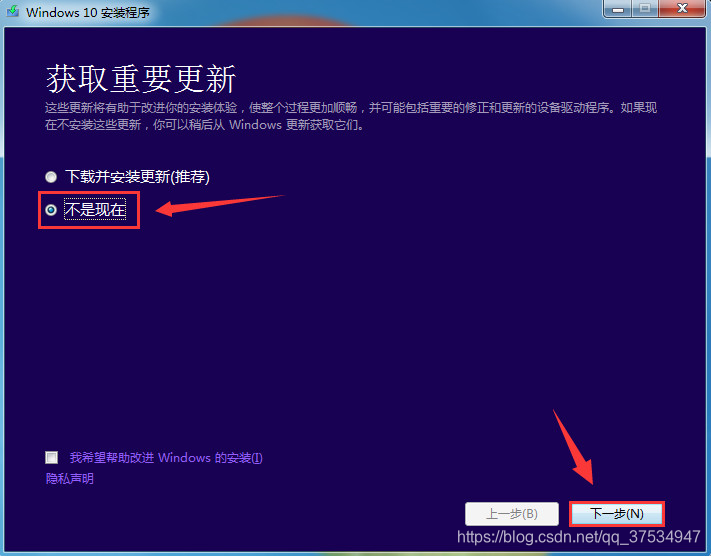Tick 我希望帮助改进 Windows 的安装 checkbox
The height and width of the screenshot is (556, 711).
pos(52,457)
